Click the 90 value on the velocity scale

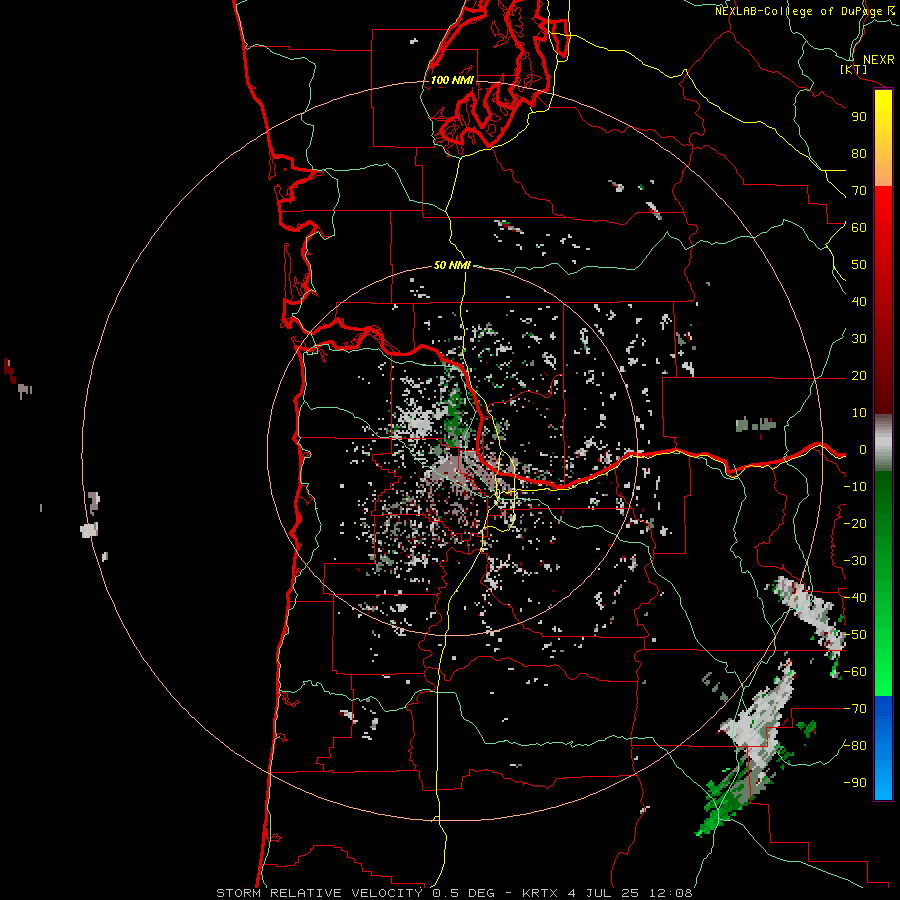coord(859,117)
